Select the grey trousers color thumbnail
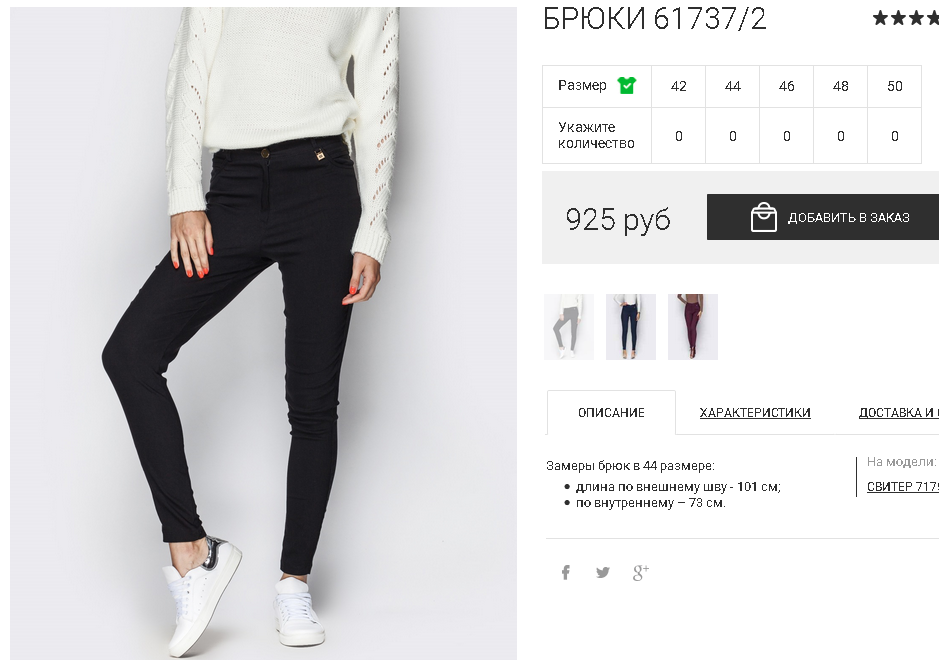939x660 pixels. [569, 327]
